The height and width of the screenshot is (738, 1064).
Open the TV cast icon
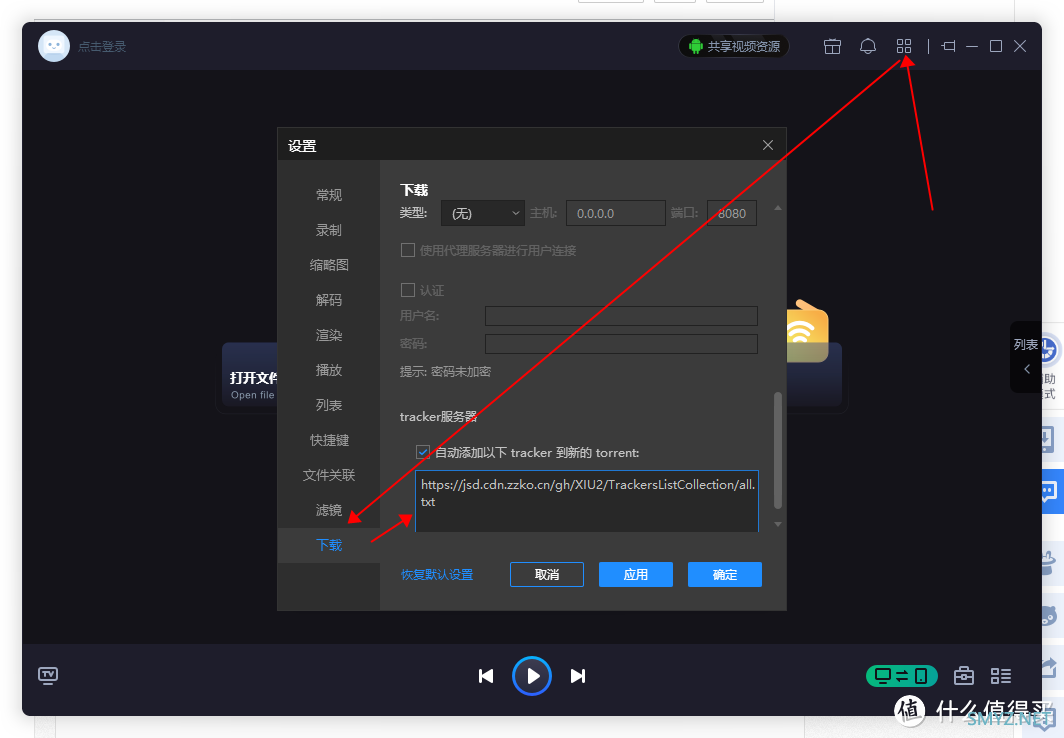click(48, 676)
